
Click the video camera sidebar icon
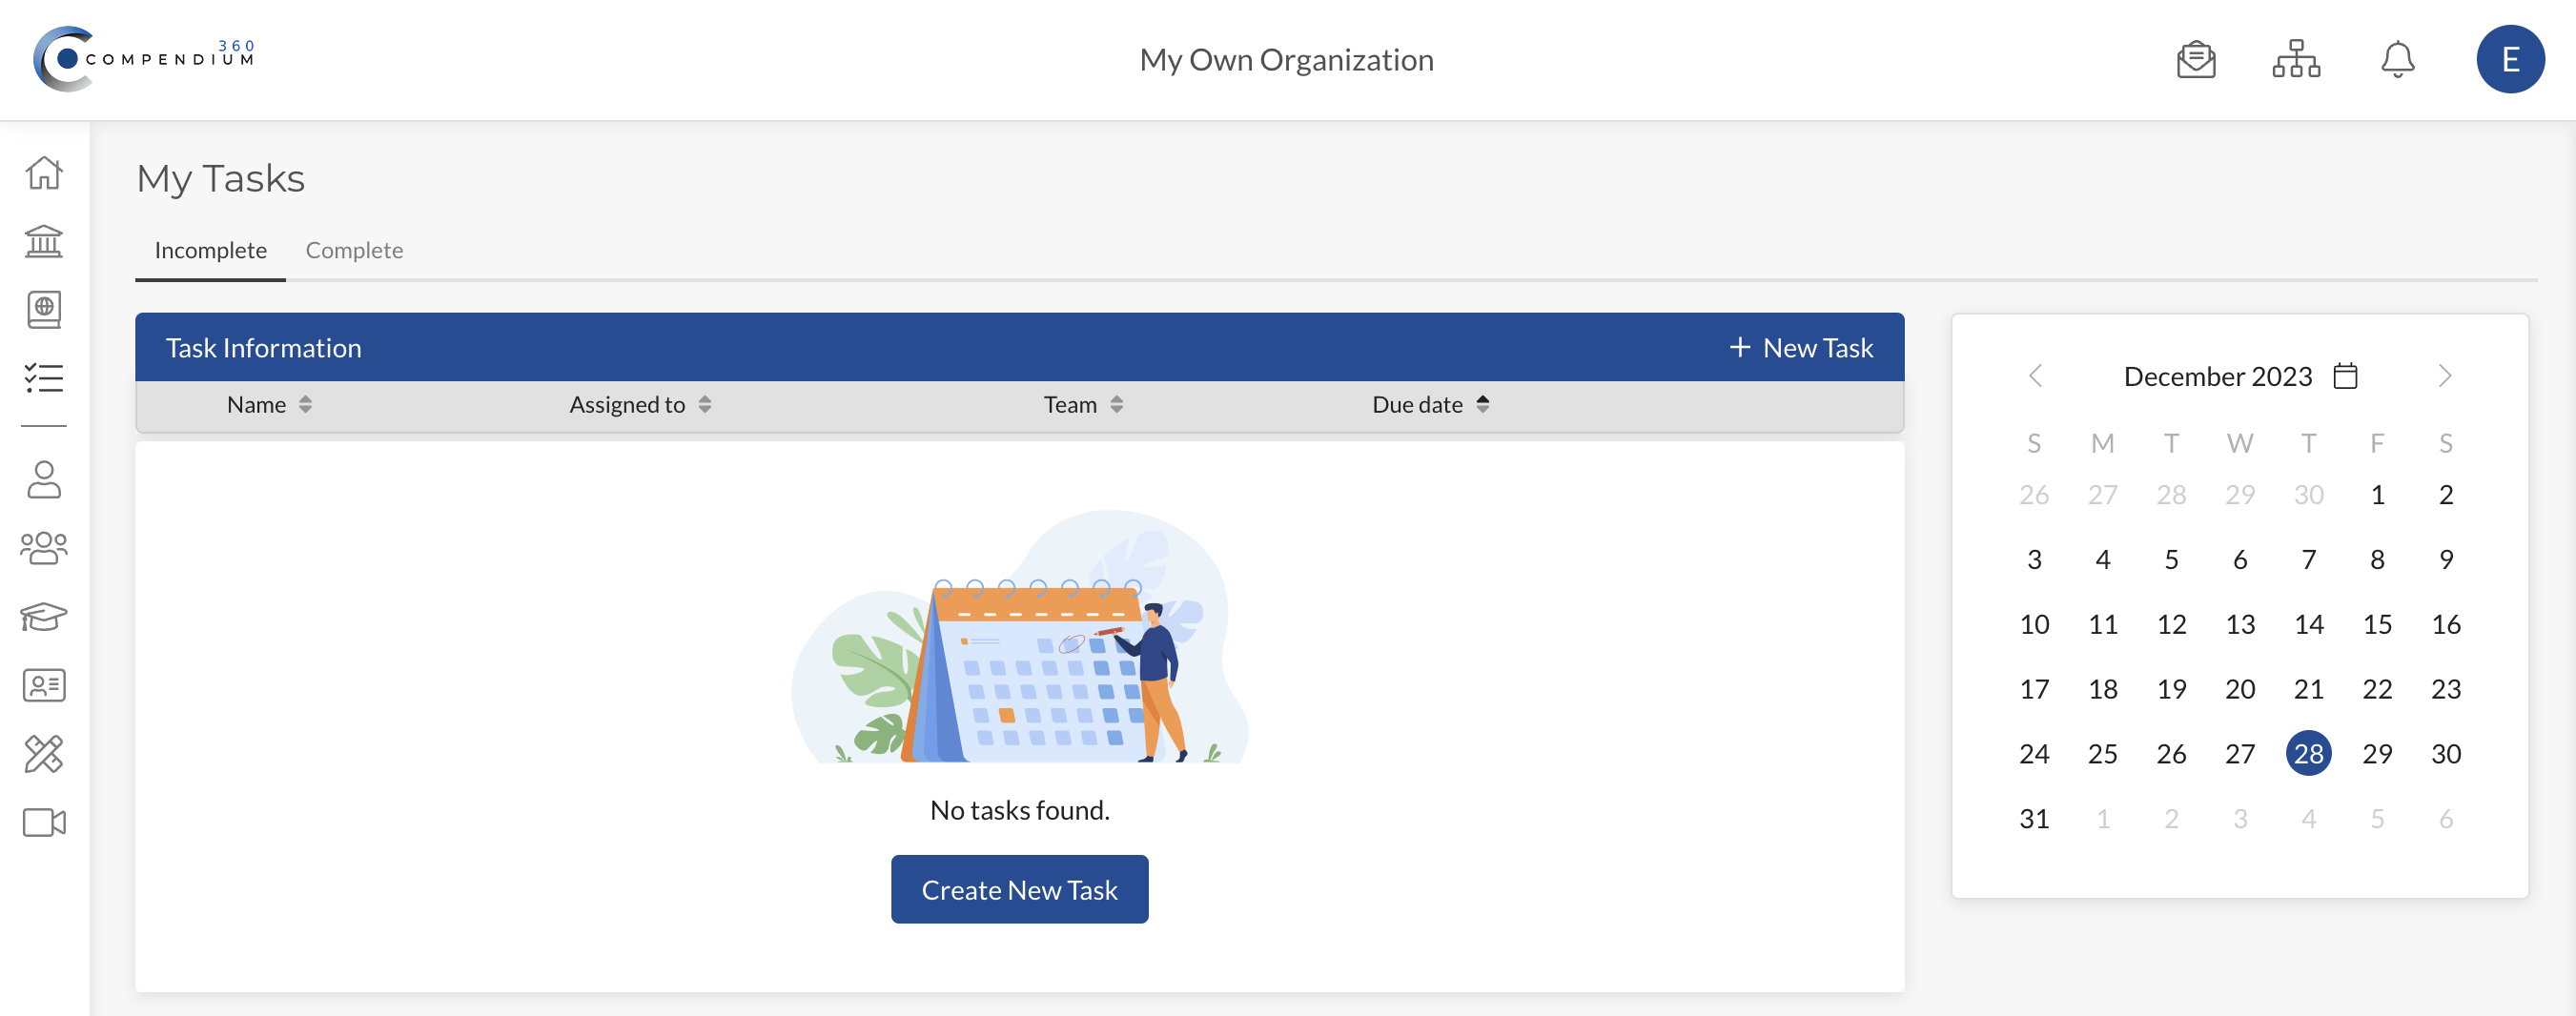pyautogui.click(x=44, y=822)
